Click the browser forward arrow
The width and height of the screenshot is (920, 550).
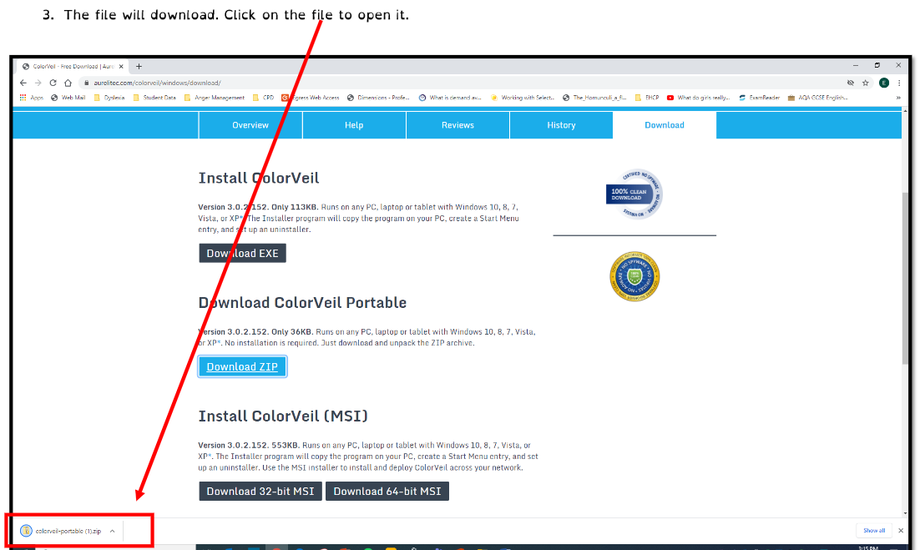pos(38,83)
